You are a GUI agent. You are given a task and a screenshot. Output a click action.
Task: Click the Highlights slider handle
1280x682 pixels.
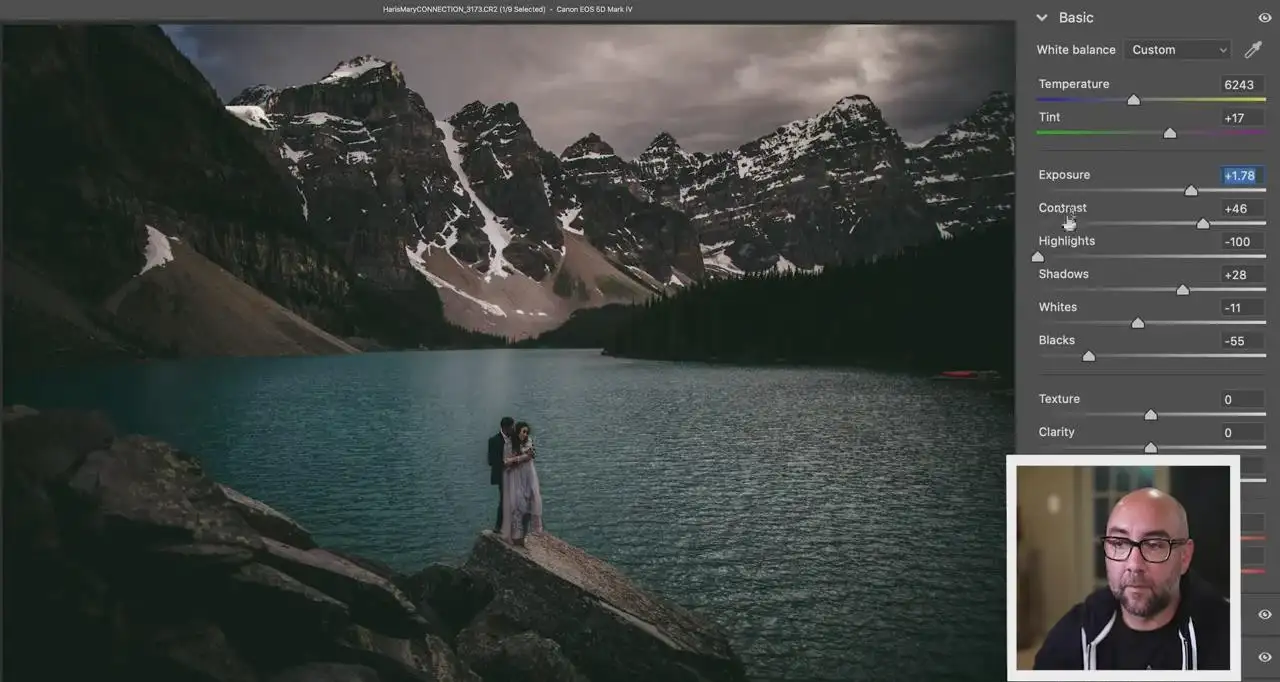tap(1038, 256)
